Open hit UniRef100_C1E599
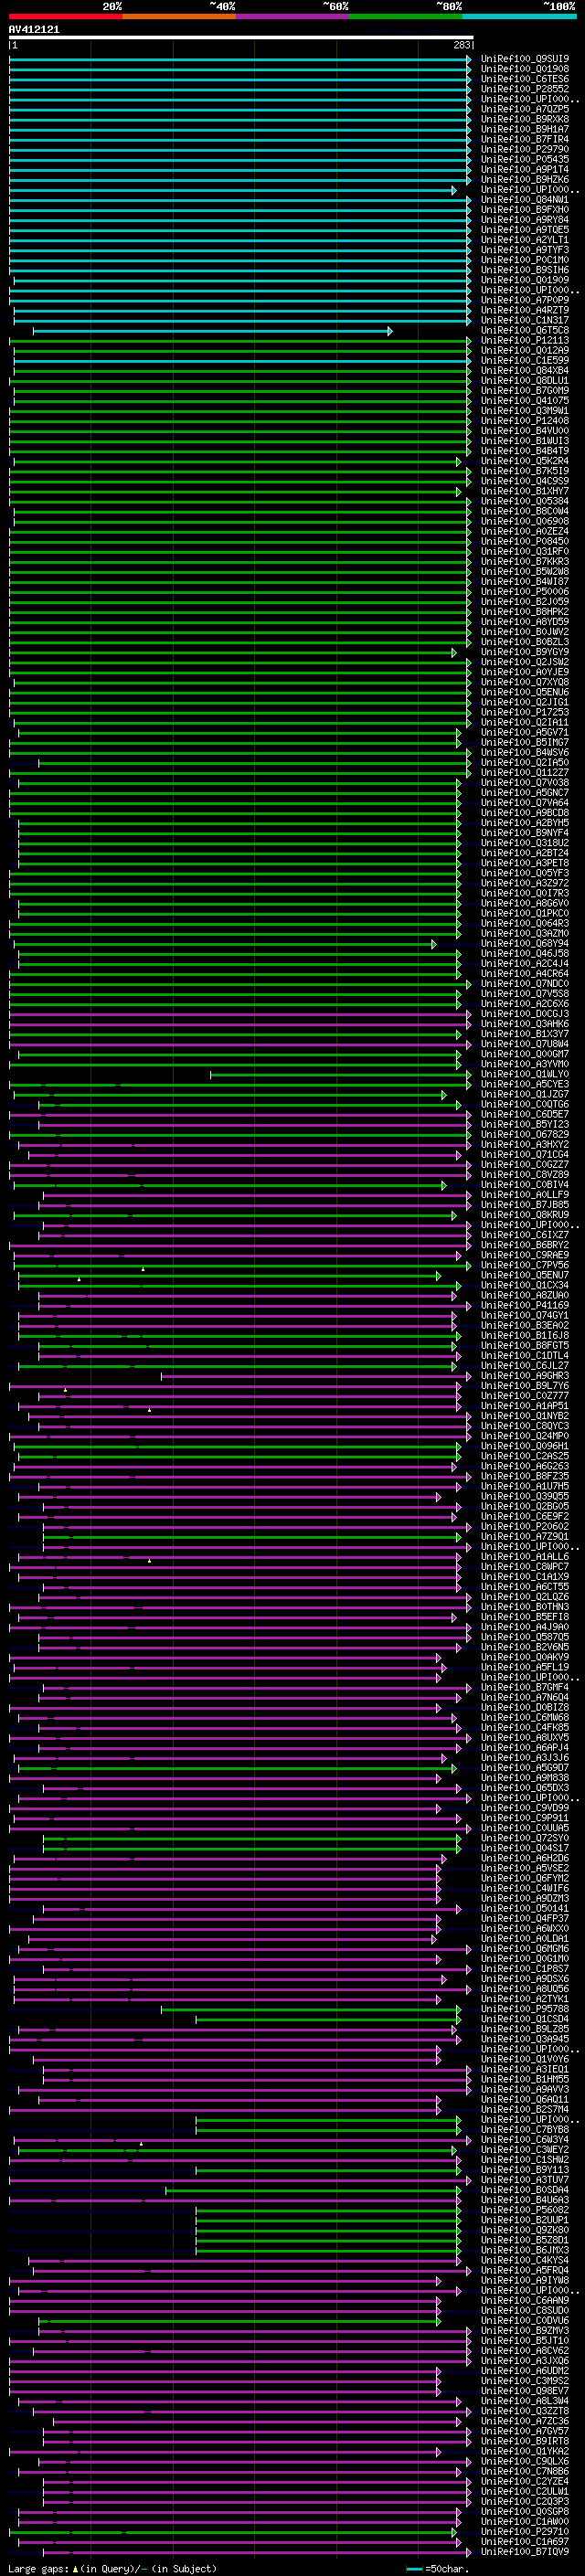Screen dimensions: 585x2576 pyautogui.click(x=525, y=360)
